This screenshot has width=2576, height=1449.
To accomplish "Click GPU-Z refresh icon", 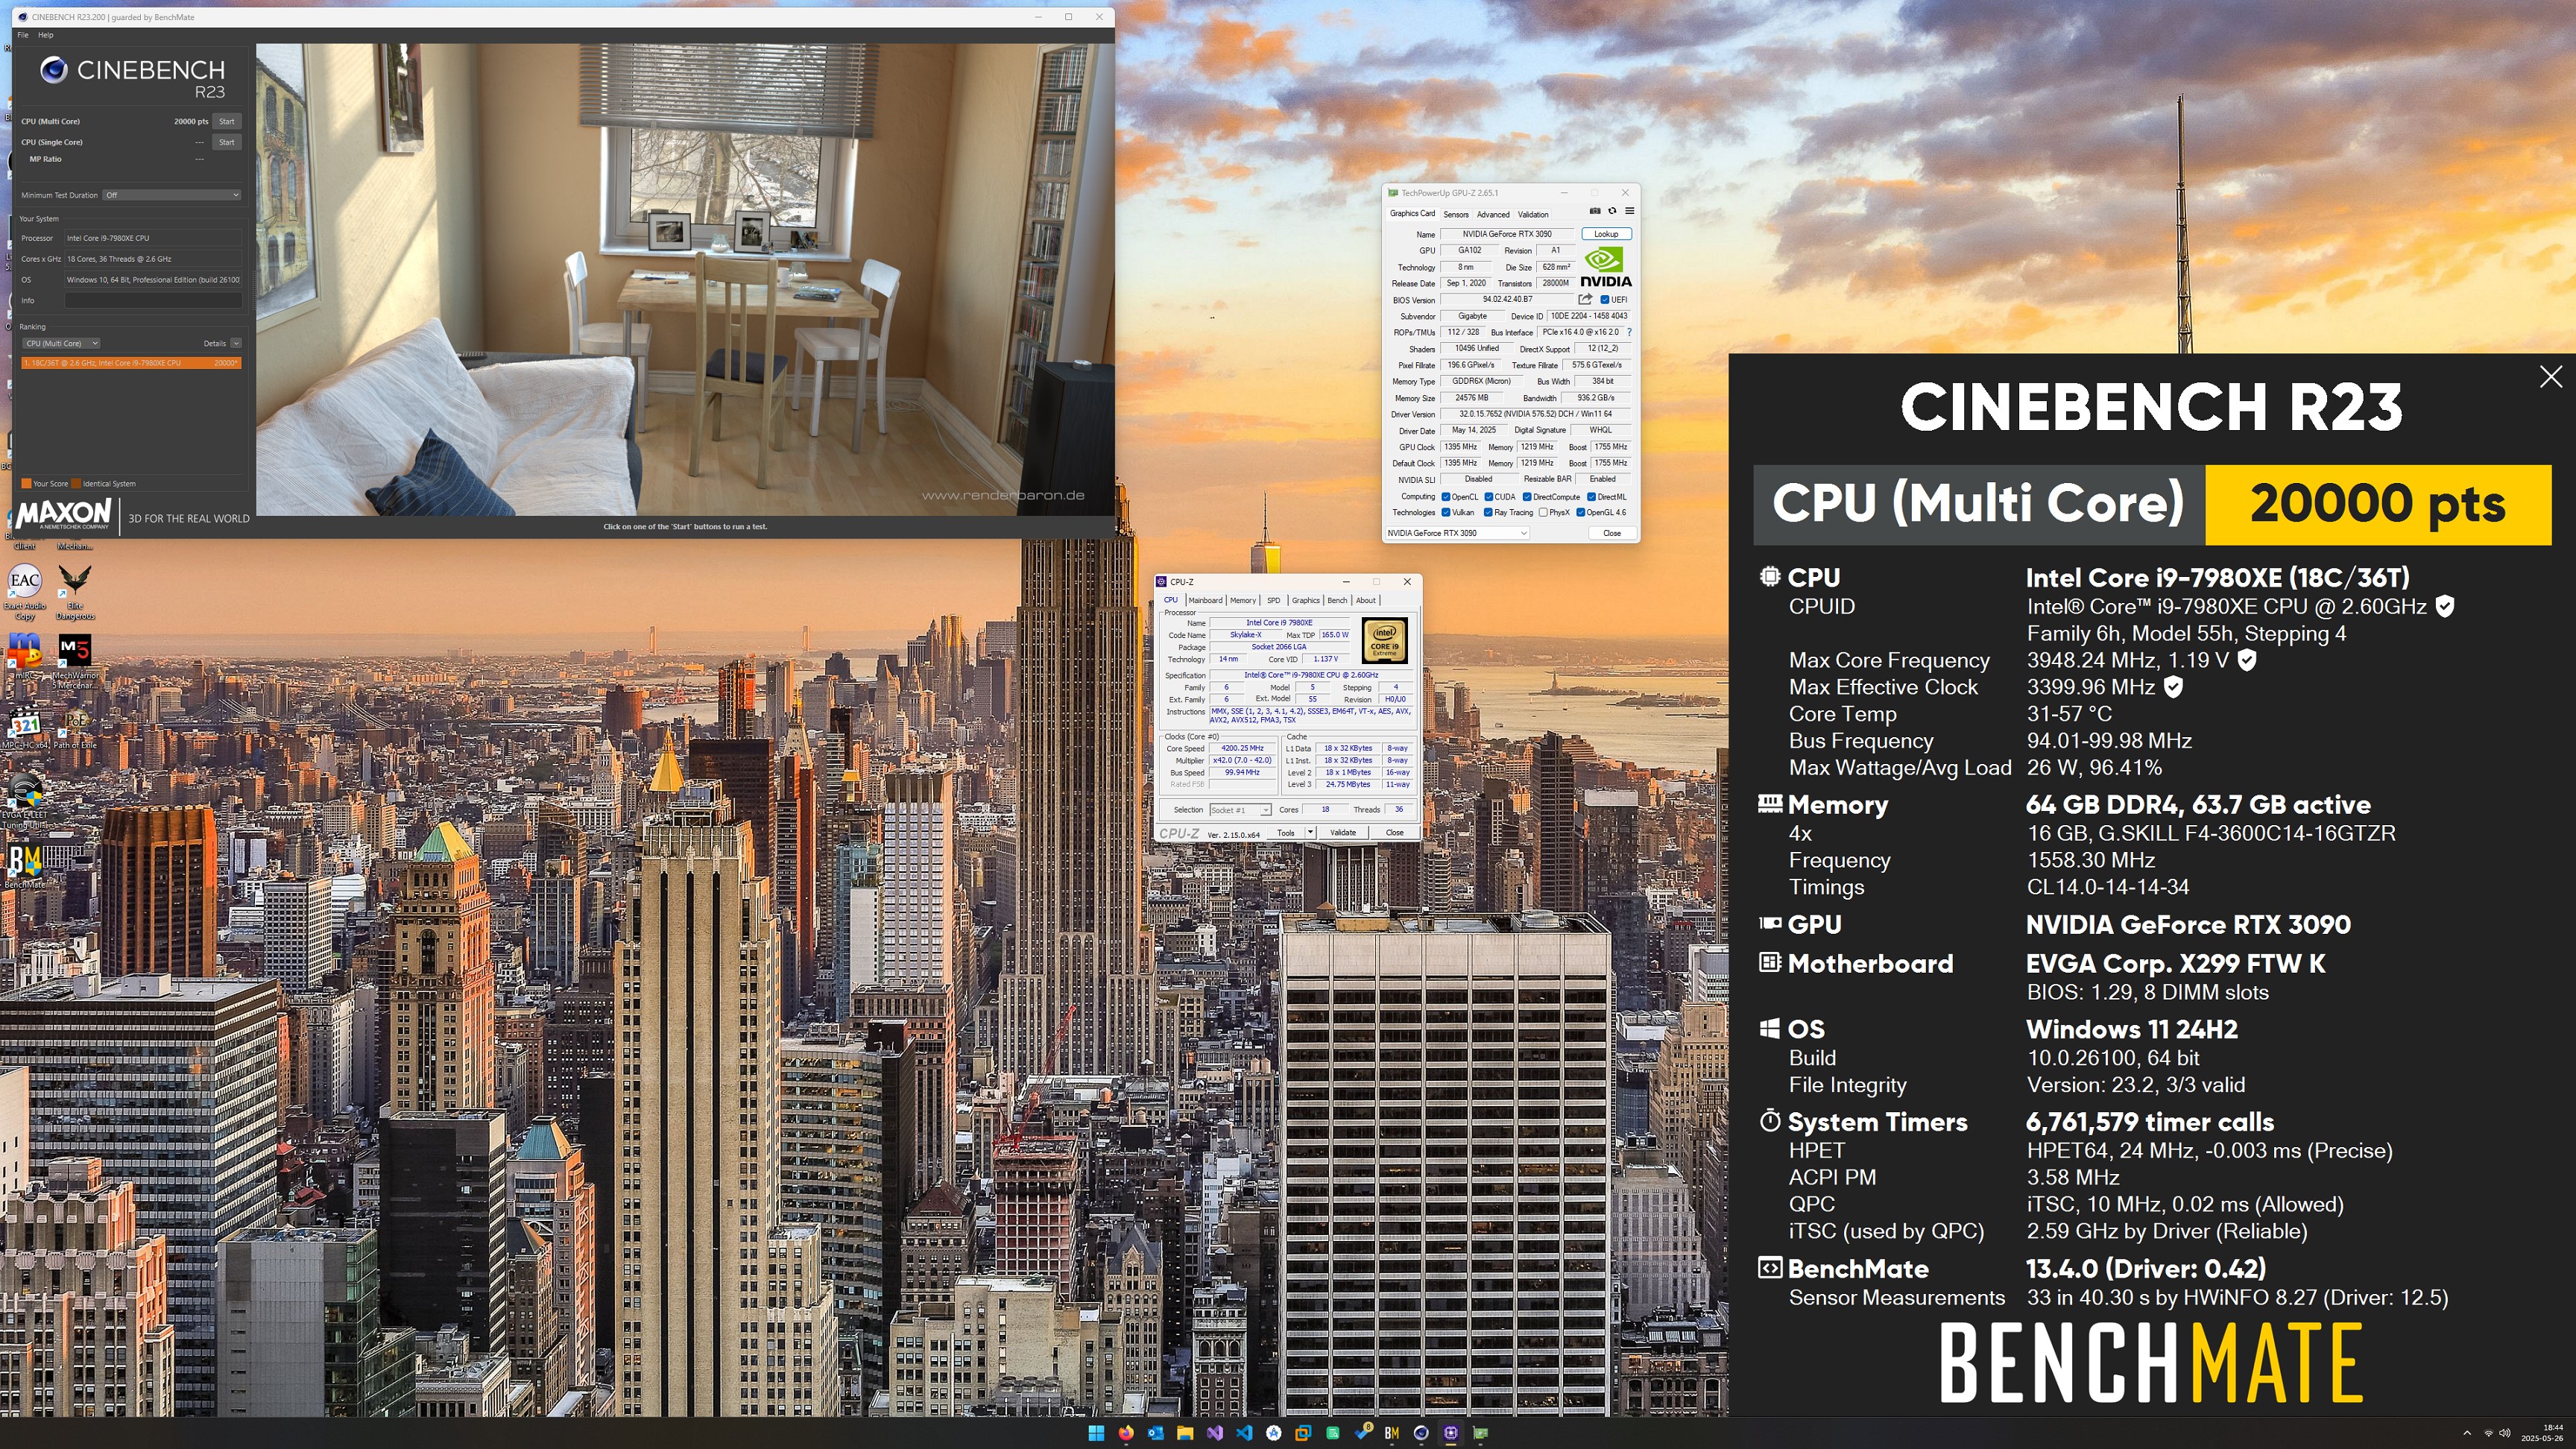I will coord(1612,211).
